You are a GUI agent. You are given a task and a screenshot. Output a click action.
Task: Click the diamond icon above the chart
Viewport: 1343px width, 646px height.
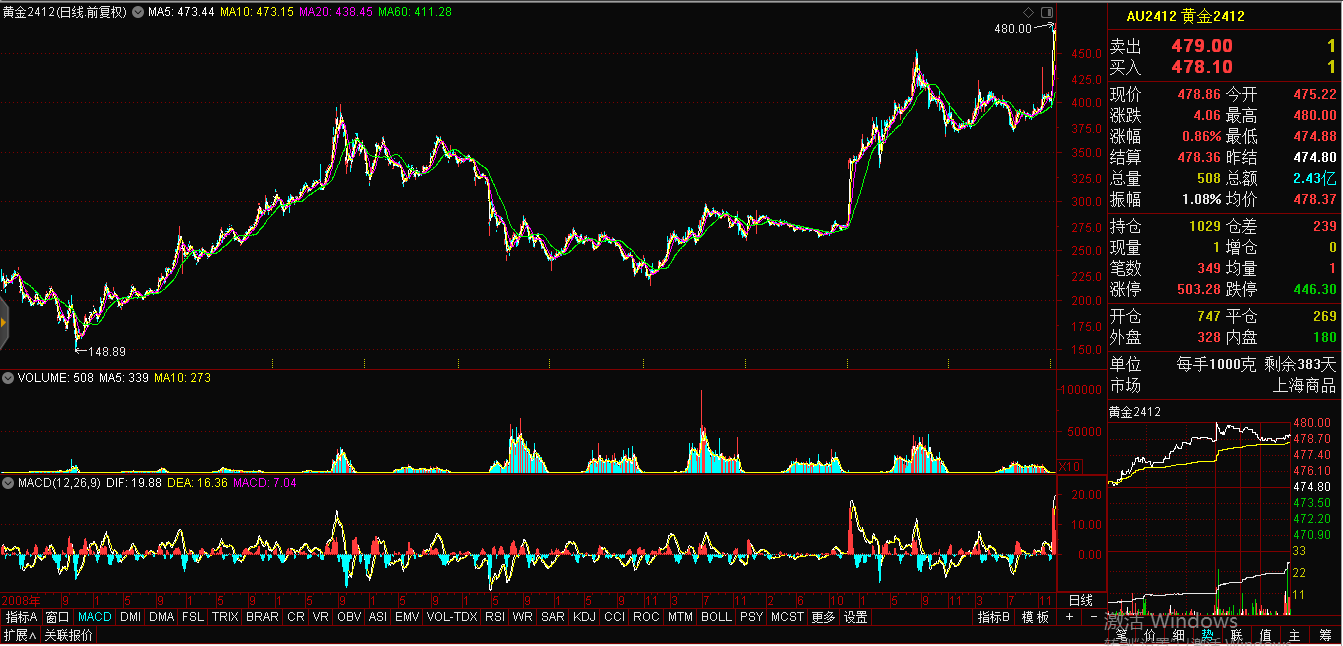[x=1029, y=11]
